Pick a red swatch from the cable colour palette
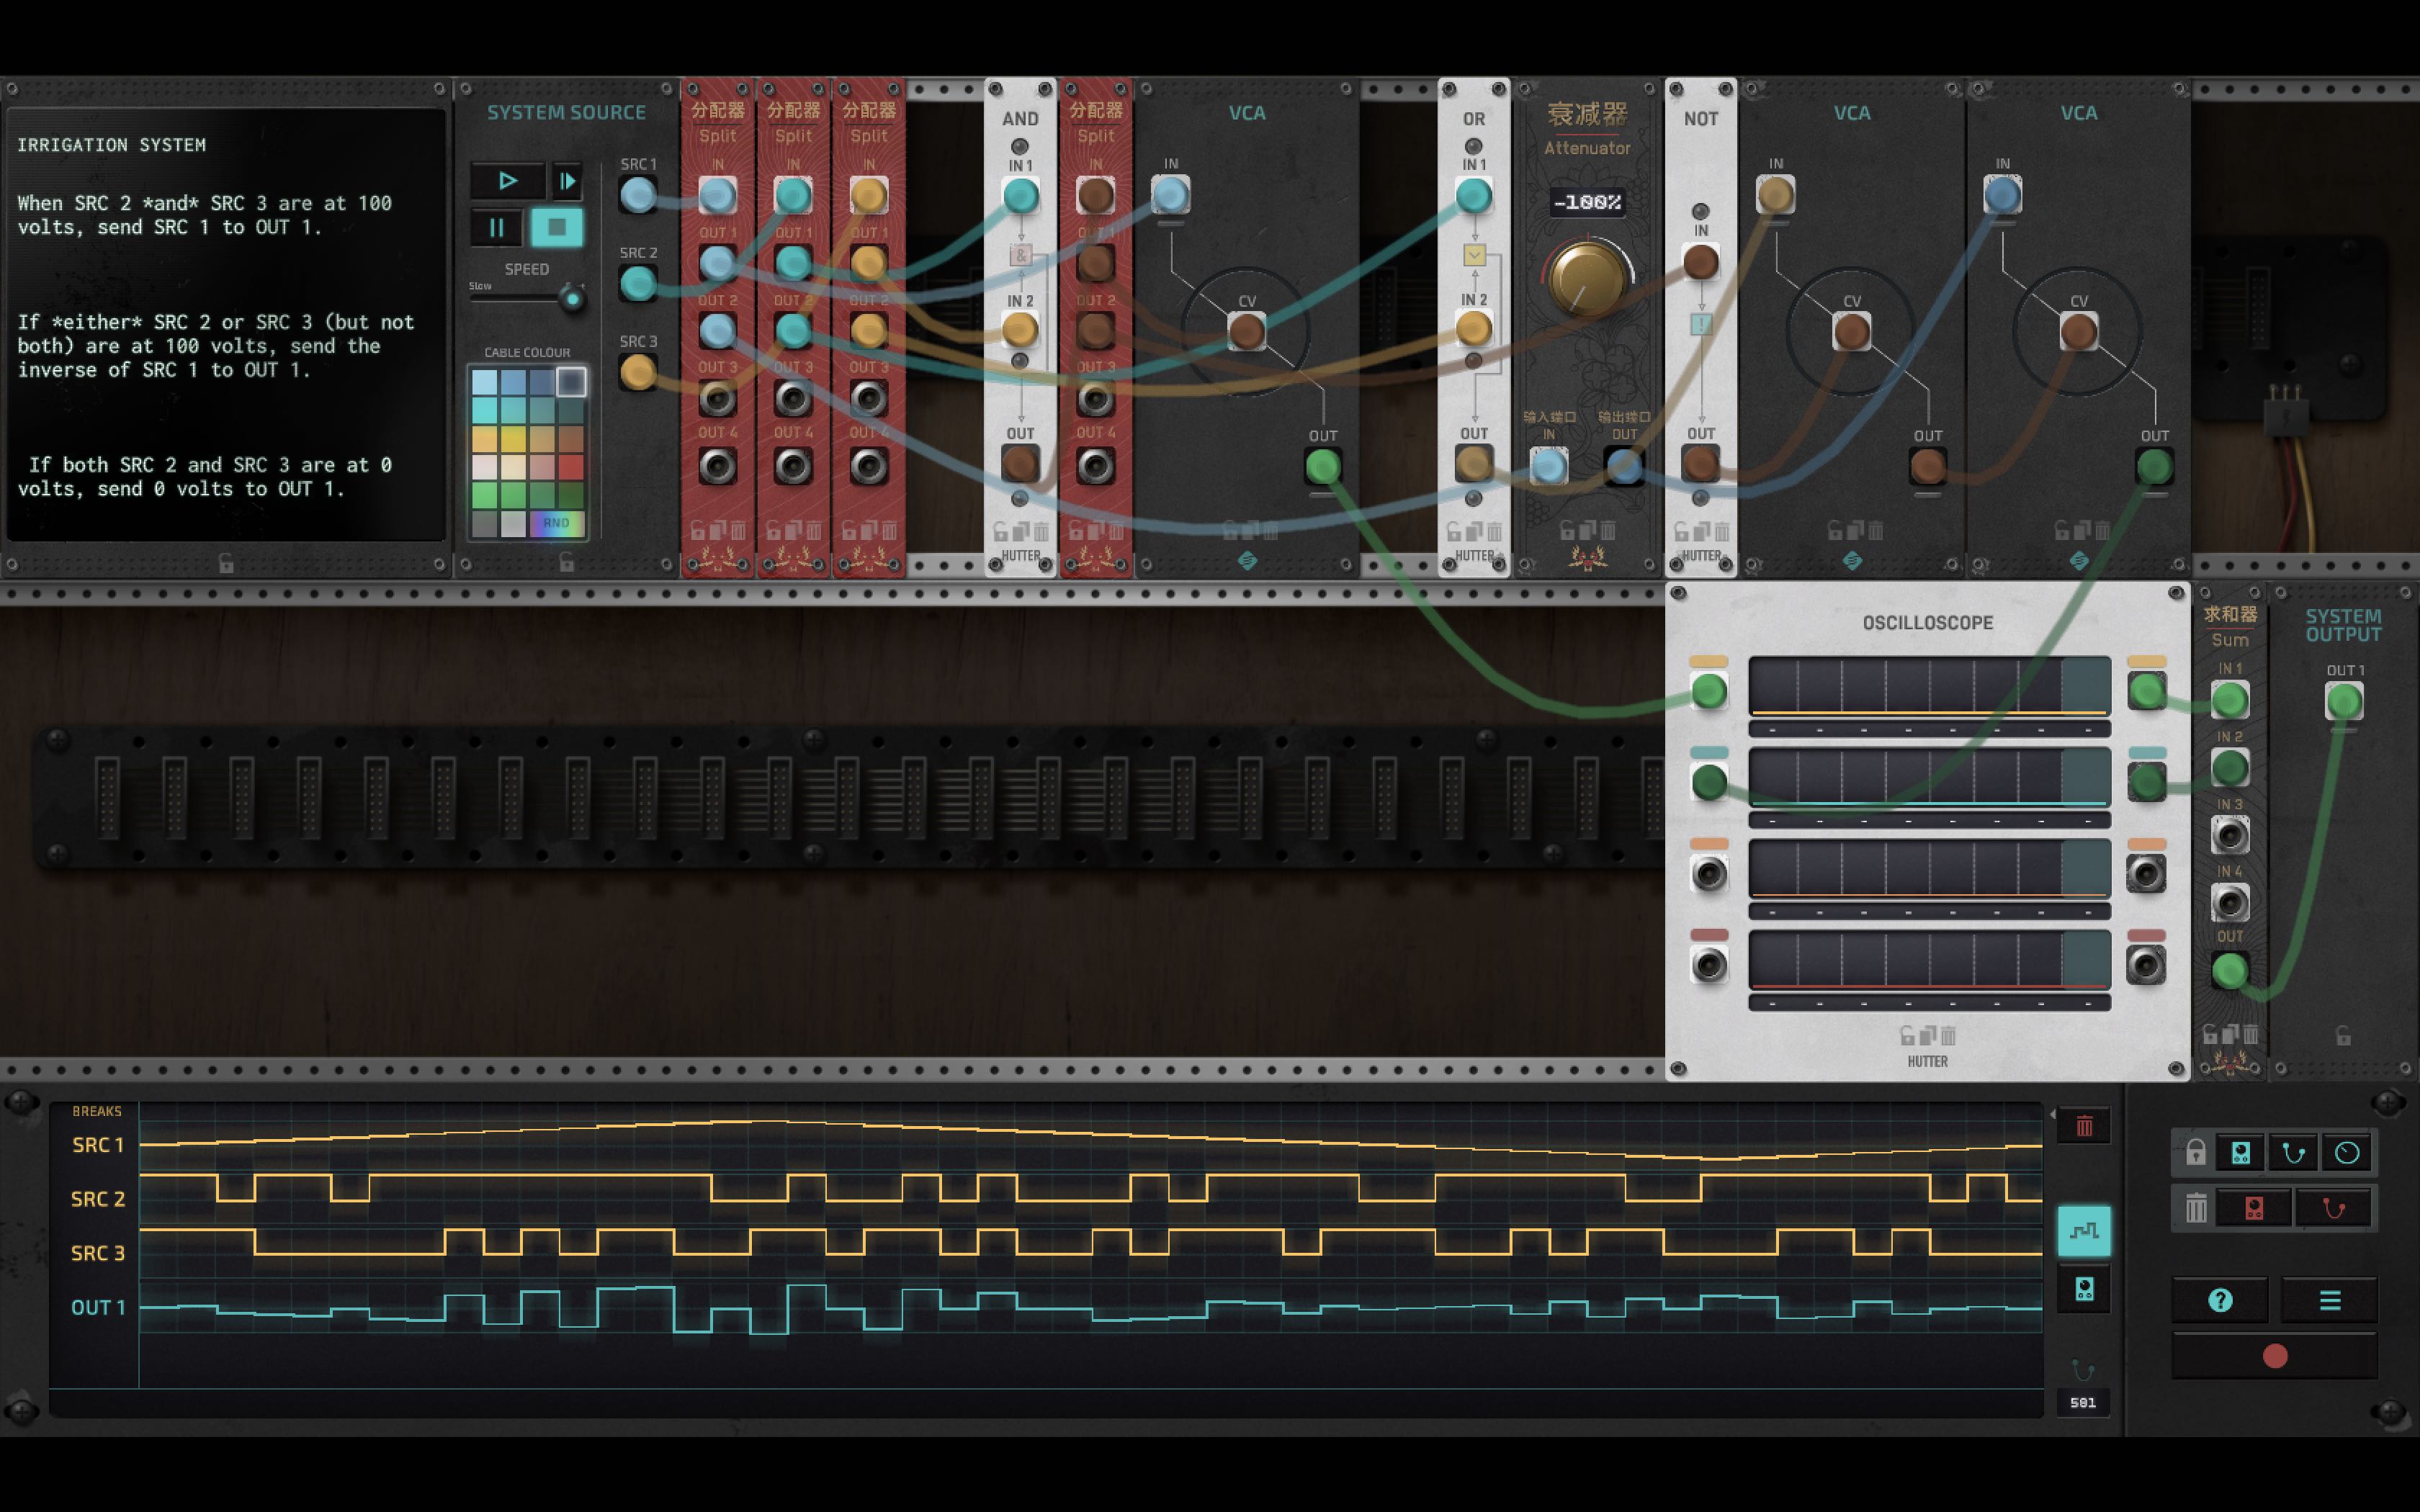2420x1512 pixels. [572, 467]
